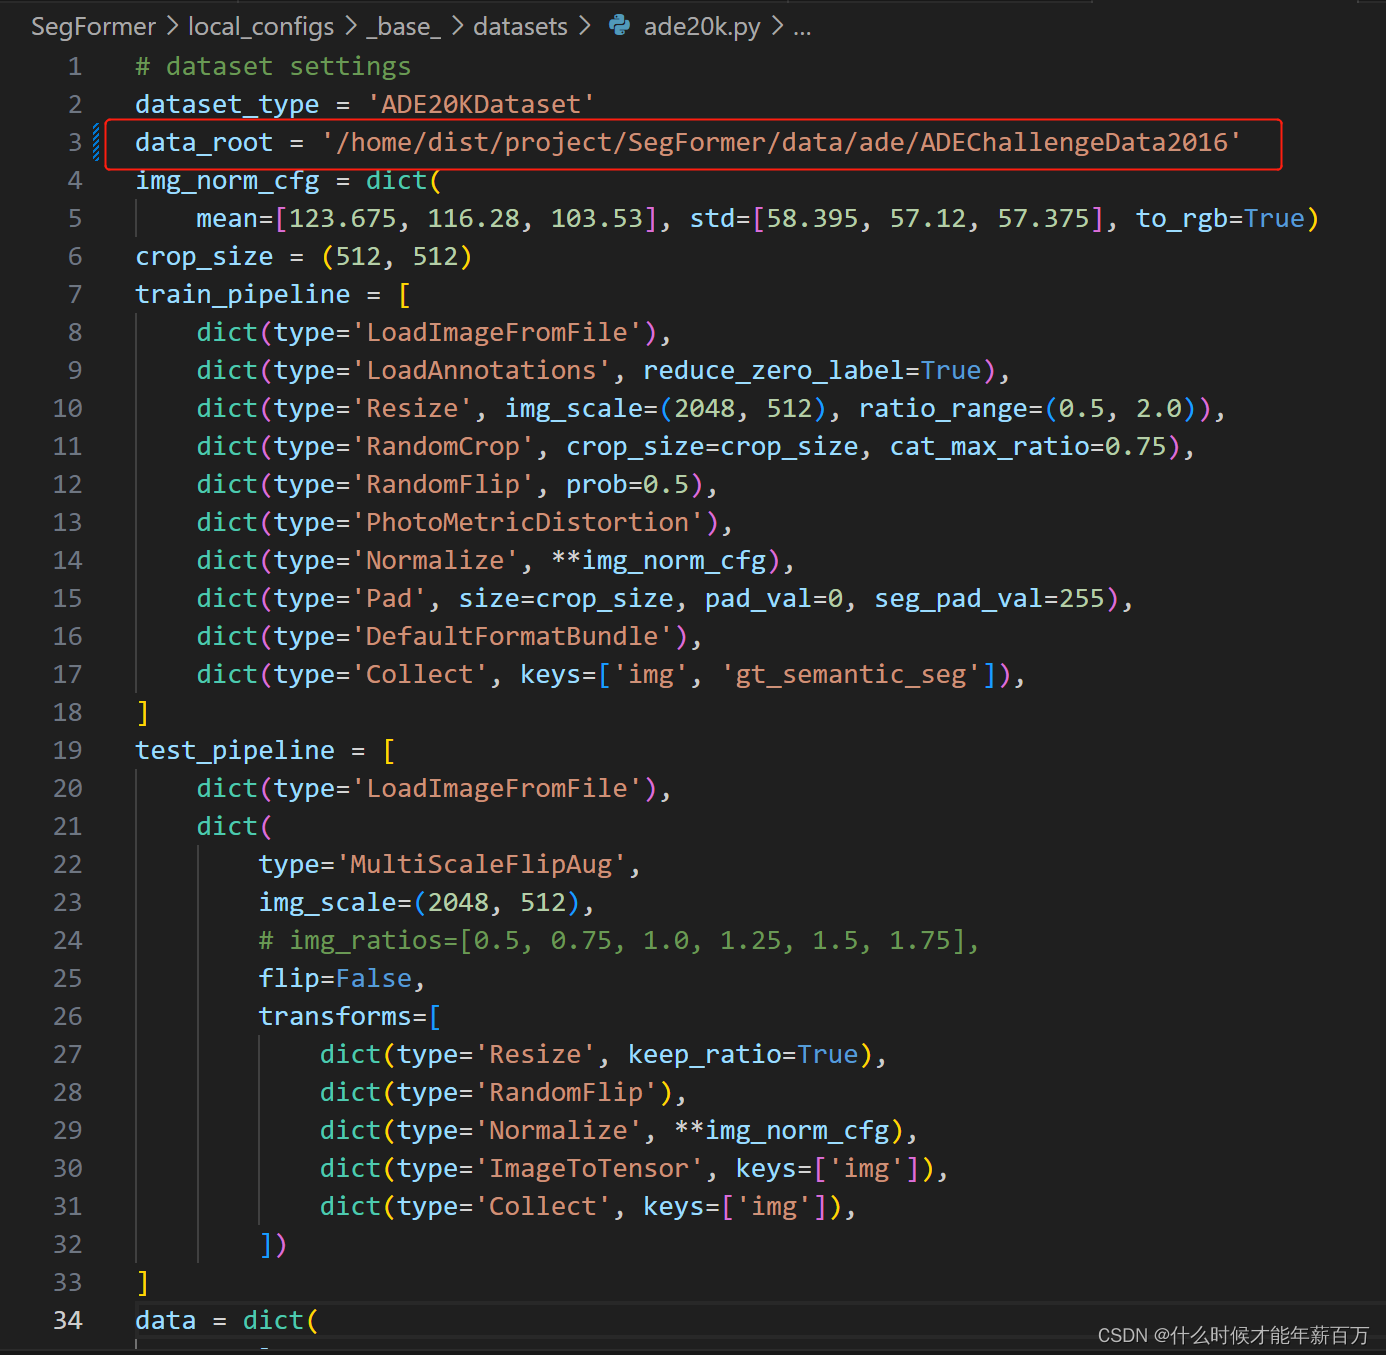
Task: Click 'data = dict(' on line 34
Action: (227, 1321)
